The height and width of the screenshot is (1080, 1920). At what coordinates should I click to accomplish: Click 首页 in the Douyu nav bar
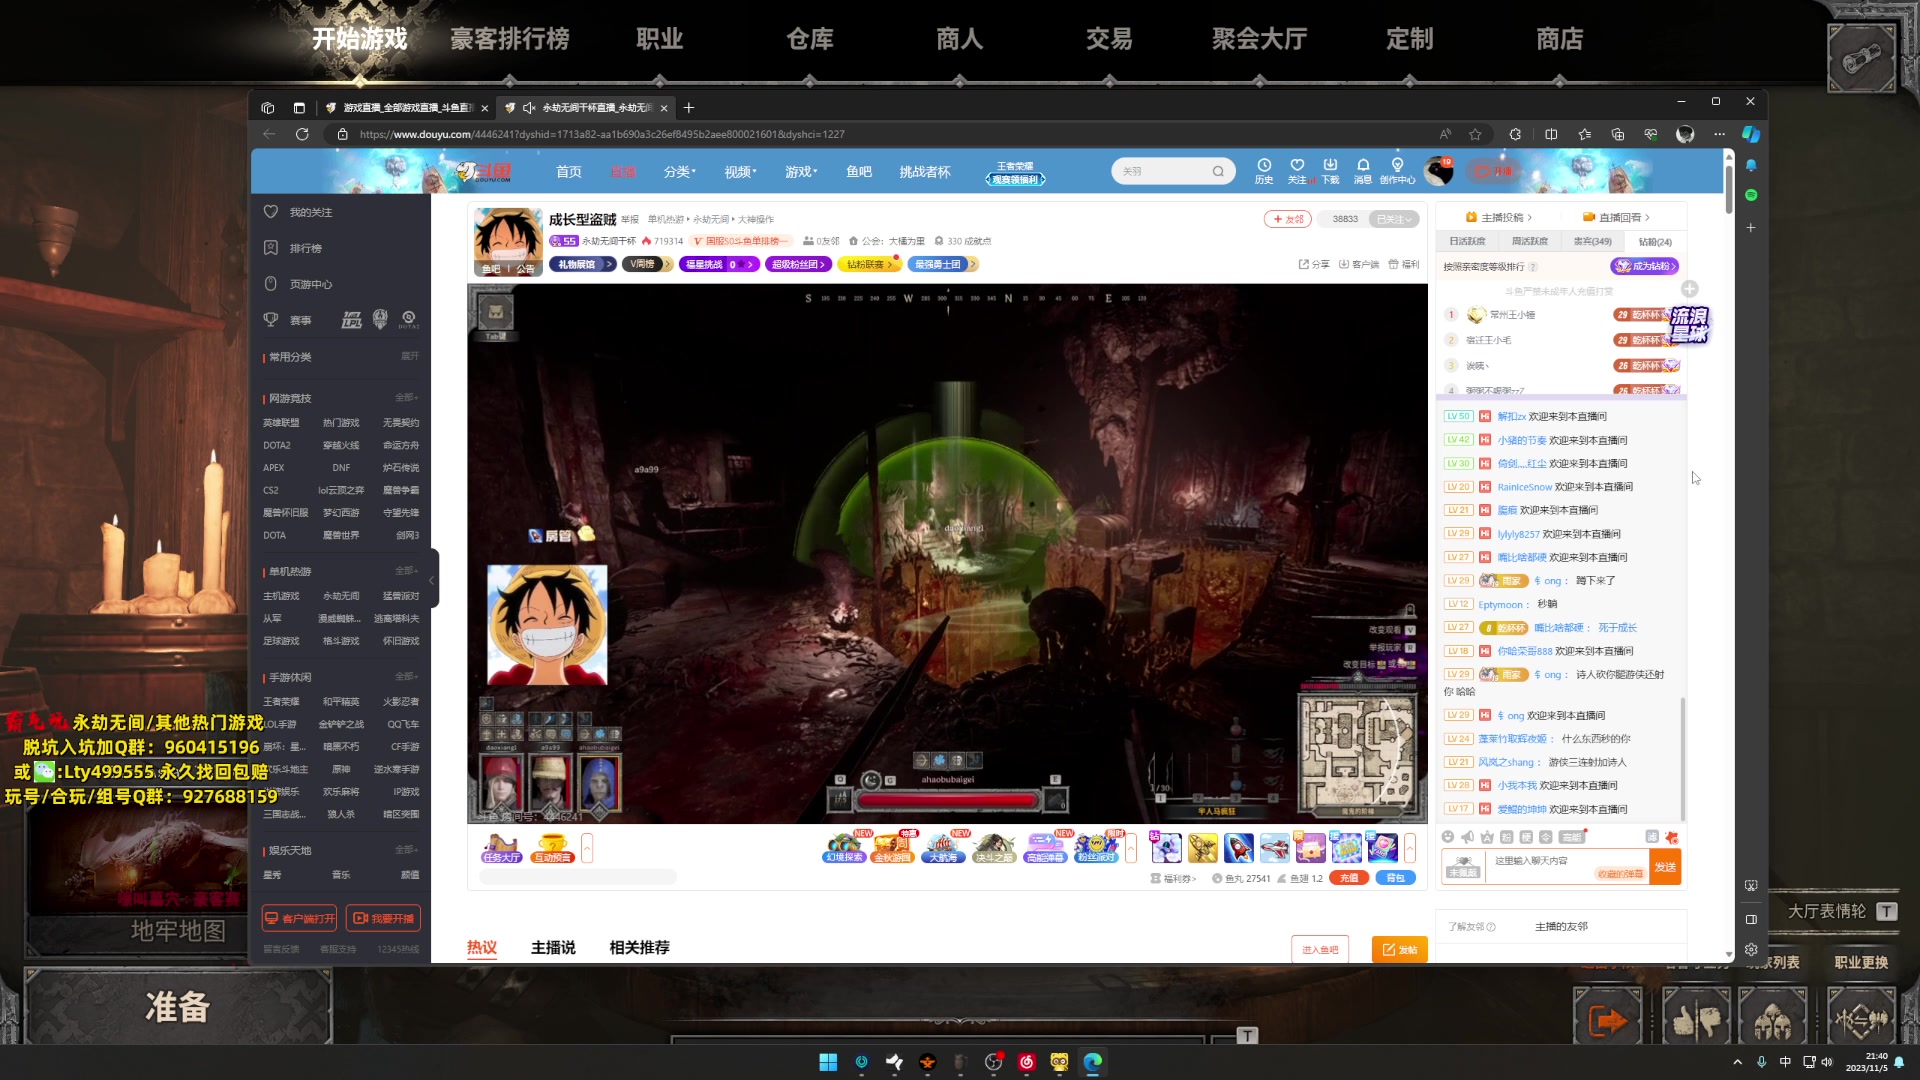[569, 172]
